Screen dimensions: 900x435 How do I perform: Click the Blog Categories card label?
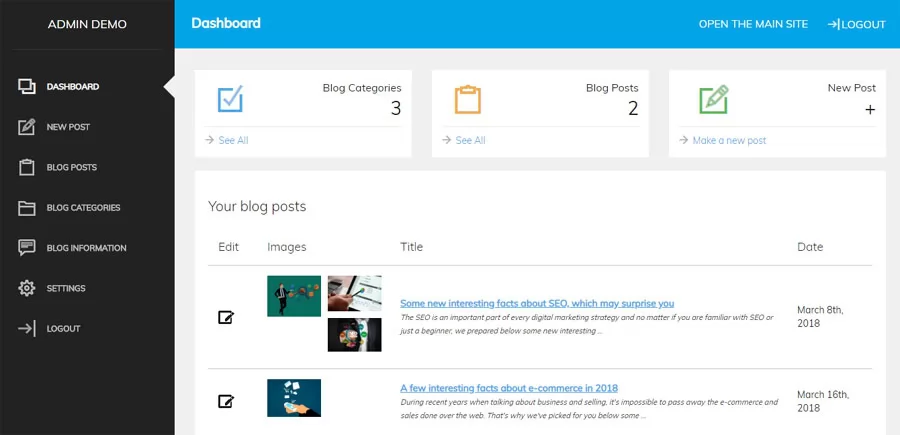coord(362,88)
